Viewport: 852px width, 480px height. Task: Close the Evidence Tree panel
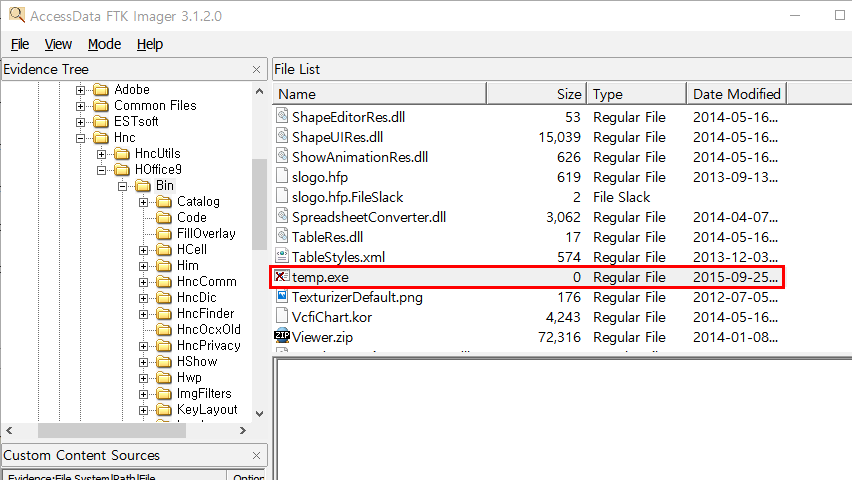[x=256, y=70]
